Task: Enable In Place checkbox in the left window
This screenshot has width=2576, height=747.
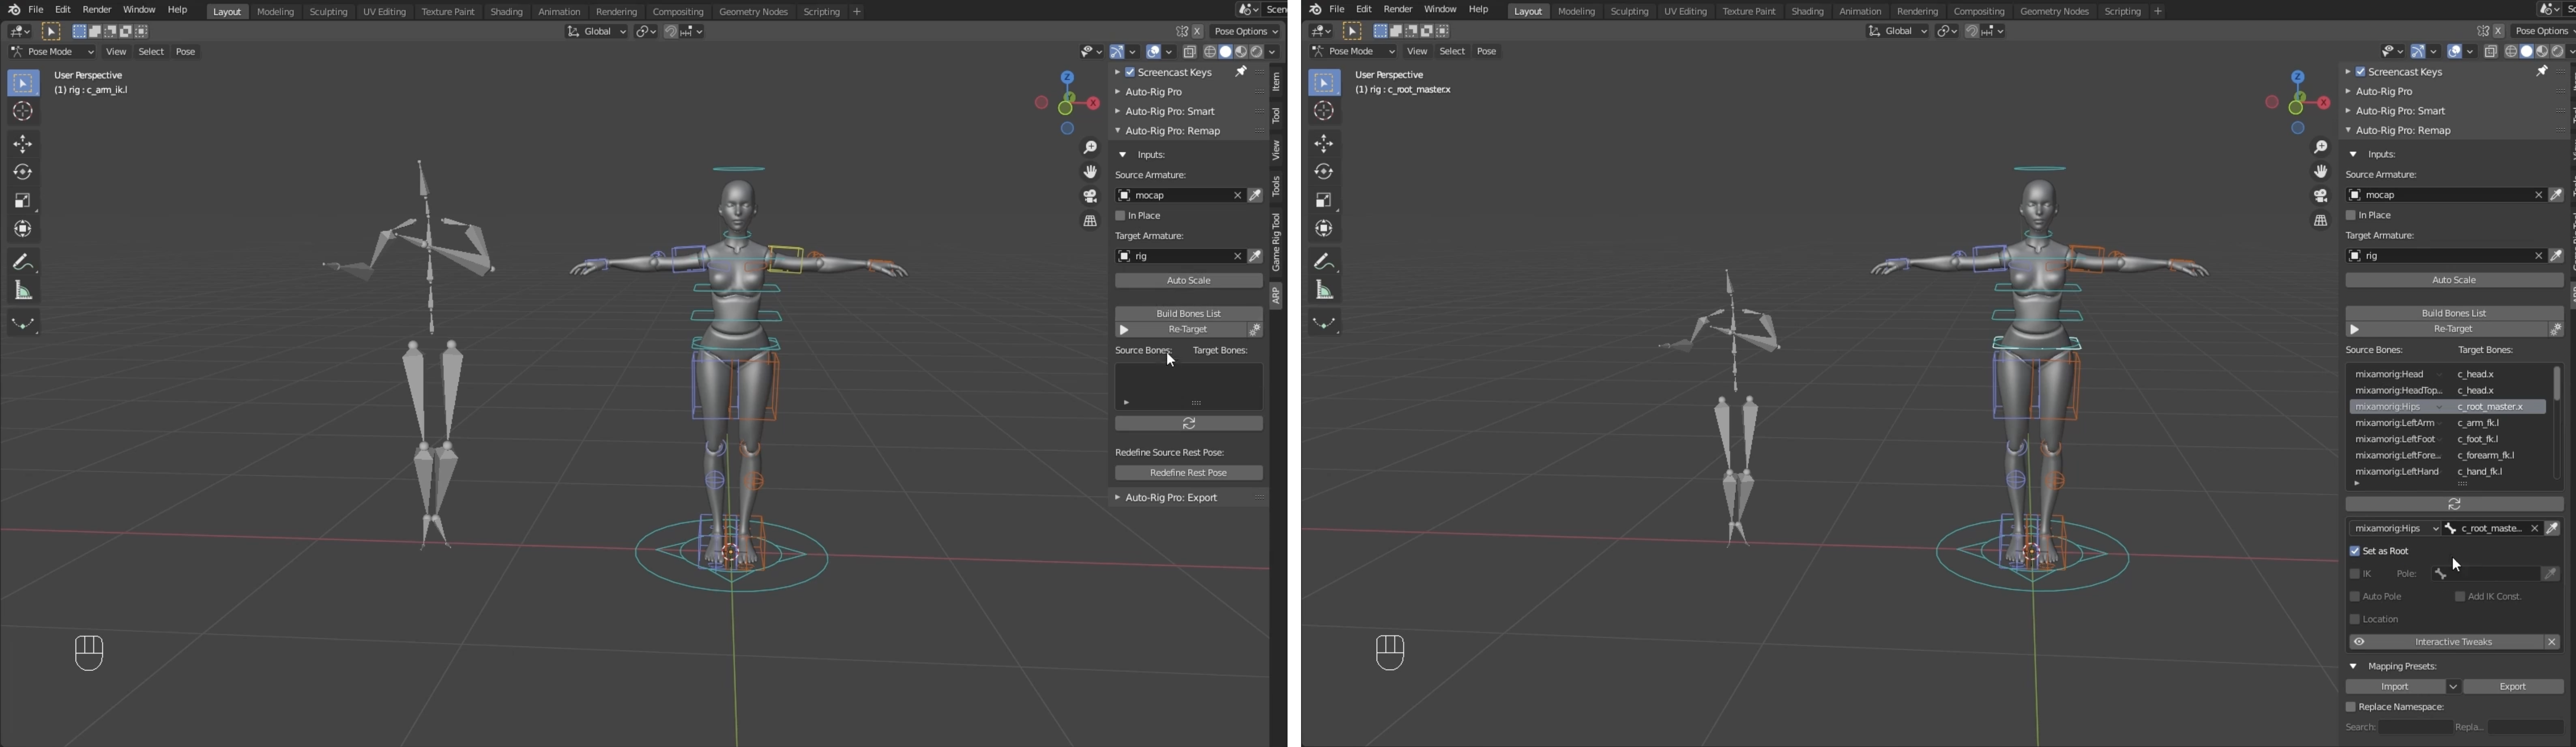Action: 1121,216
